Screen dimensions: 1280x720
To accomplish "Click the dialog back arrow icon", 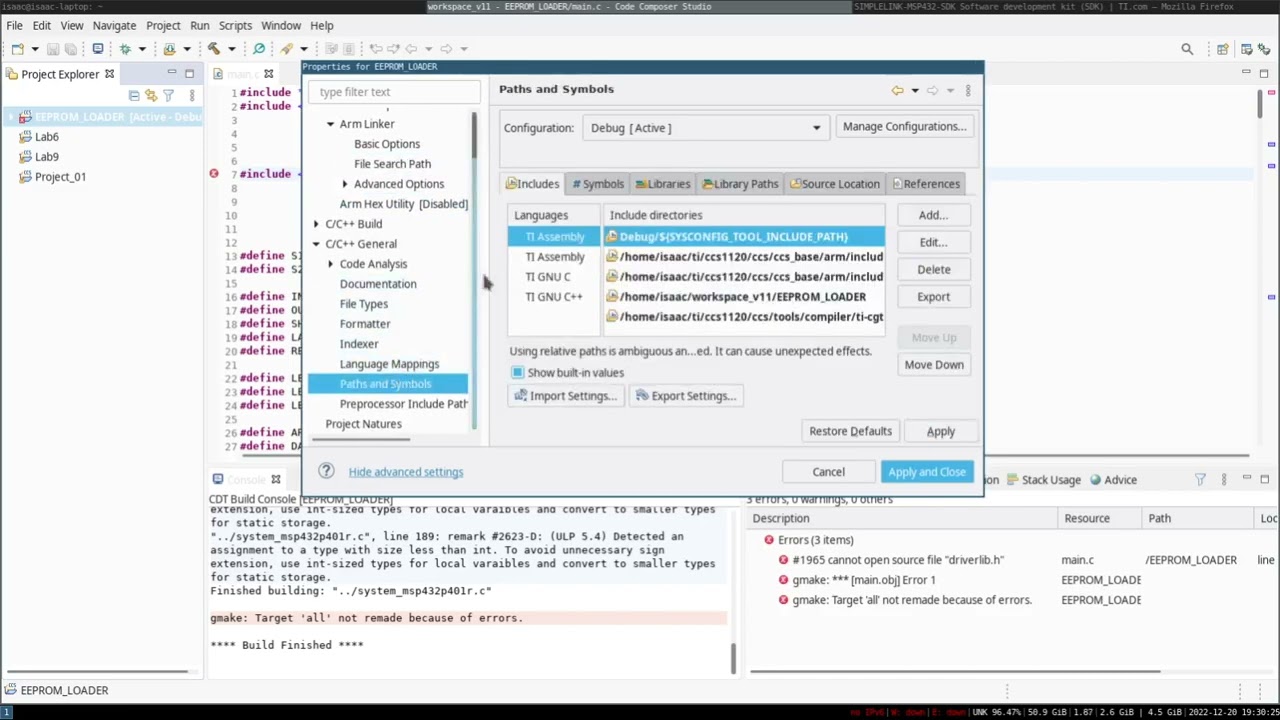I will click(x=897, y=90).
